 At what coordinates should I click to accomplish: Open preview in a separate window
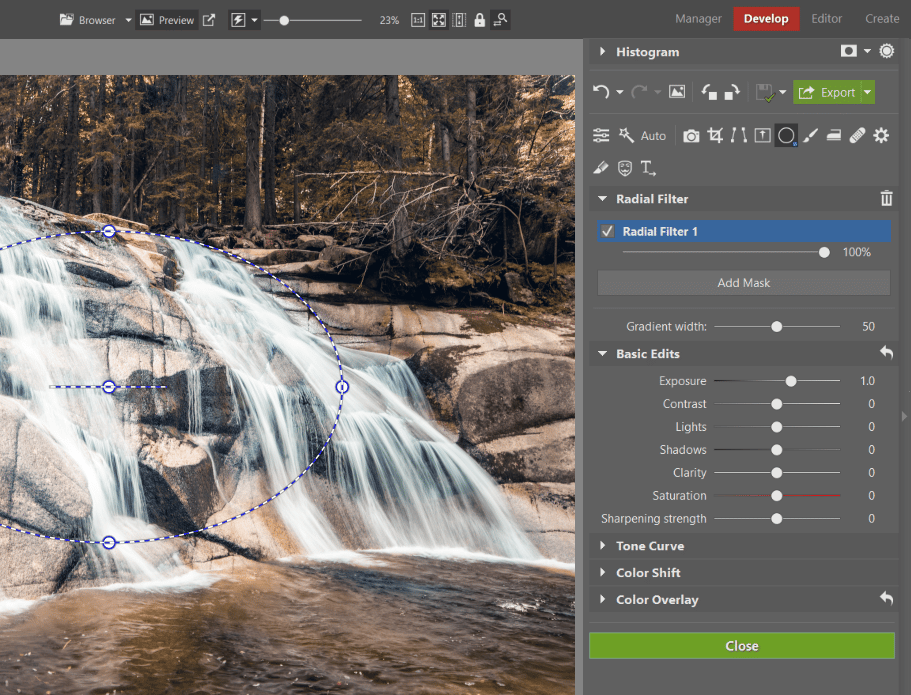tap(209, 20)
